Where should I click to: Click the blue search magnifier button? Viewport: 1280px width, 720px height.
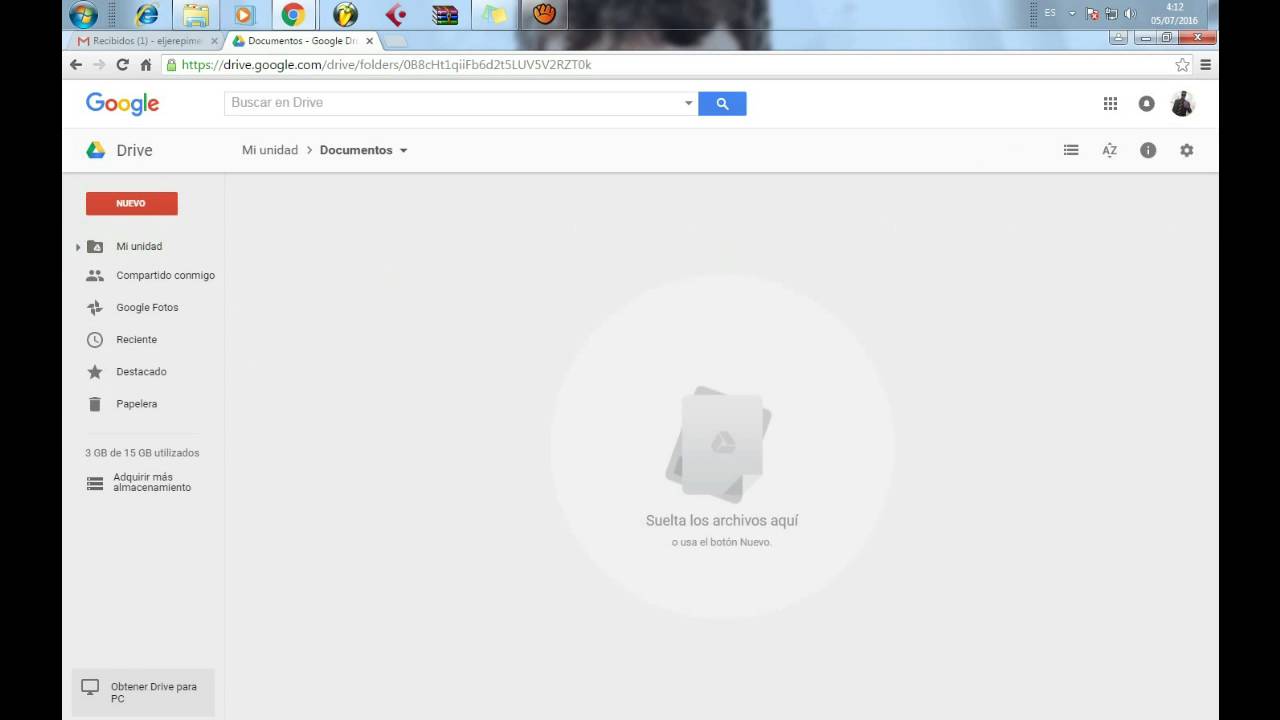click(722, 103)
